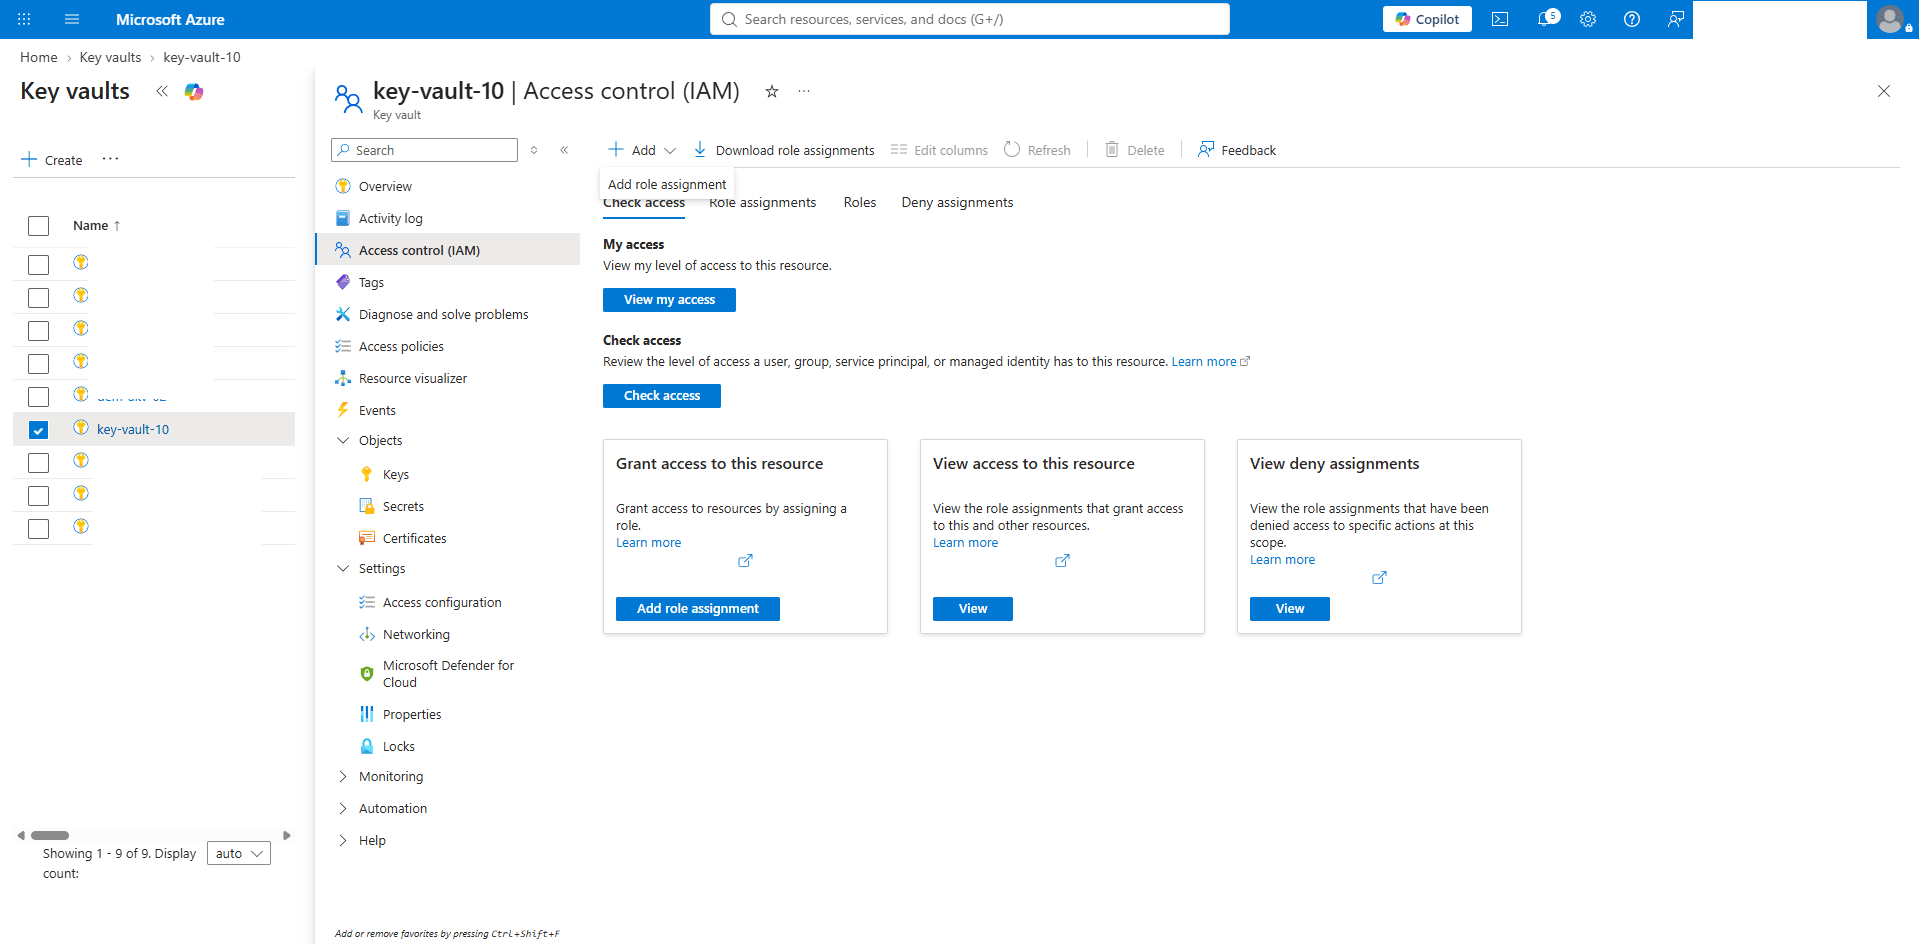Expand the Help section

[x=343, y=840]
